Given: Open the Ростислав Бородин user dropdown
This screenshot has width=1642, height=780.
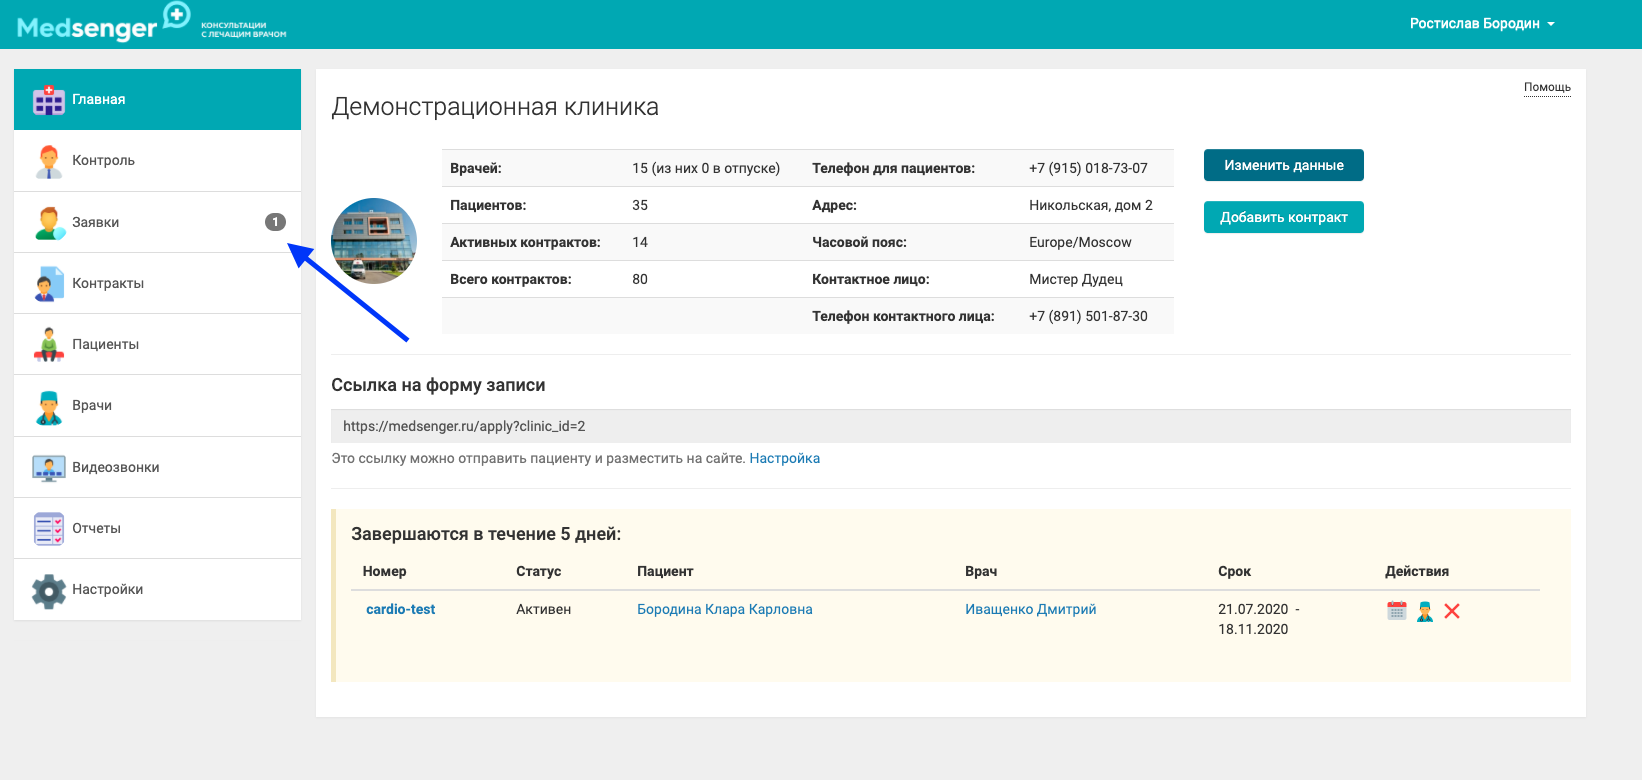Looking at the screenshot, I should tap(1481, 24).
